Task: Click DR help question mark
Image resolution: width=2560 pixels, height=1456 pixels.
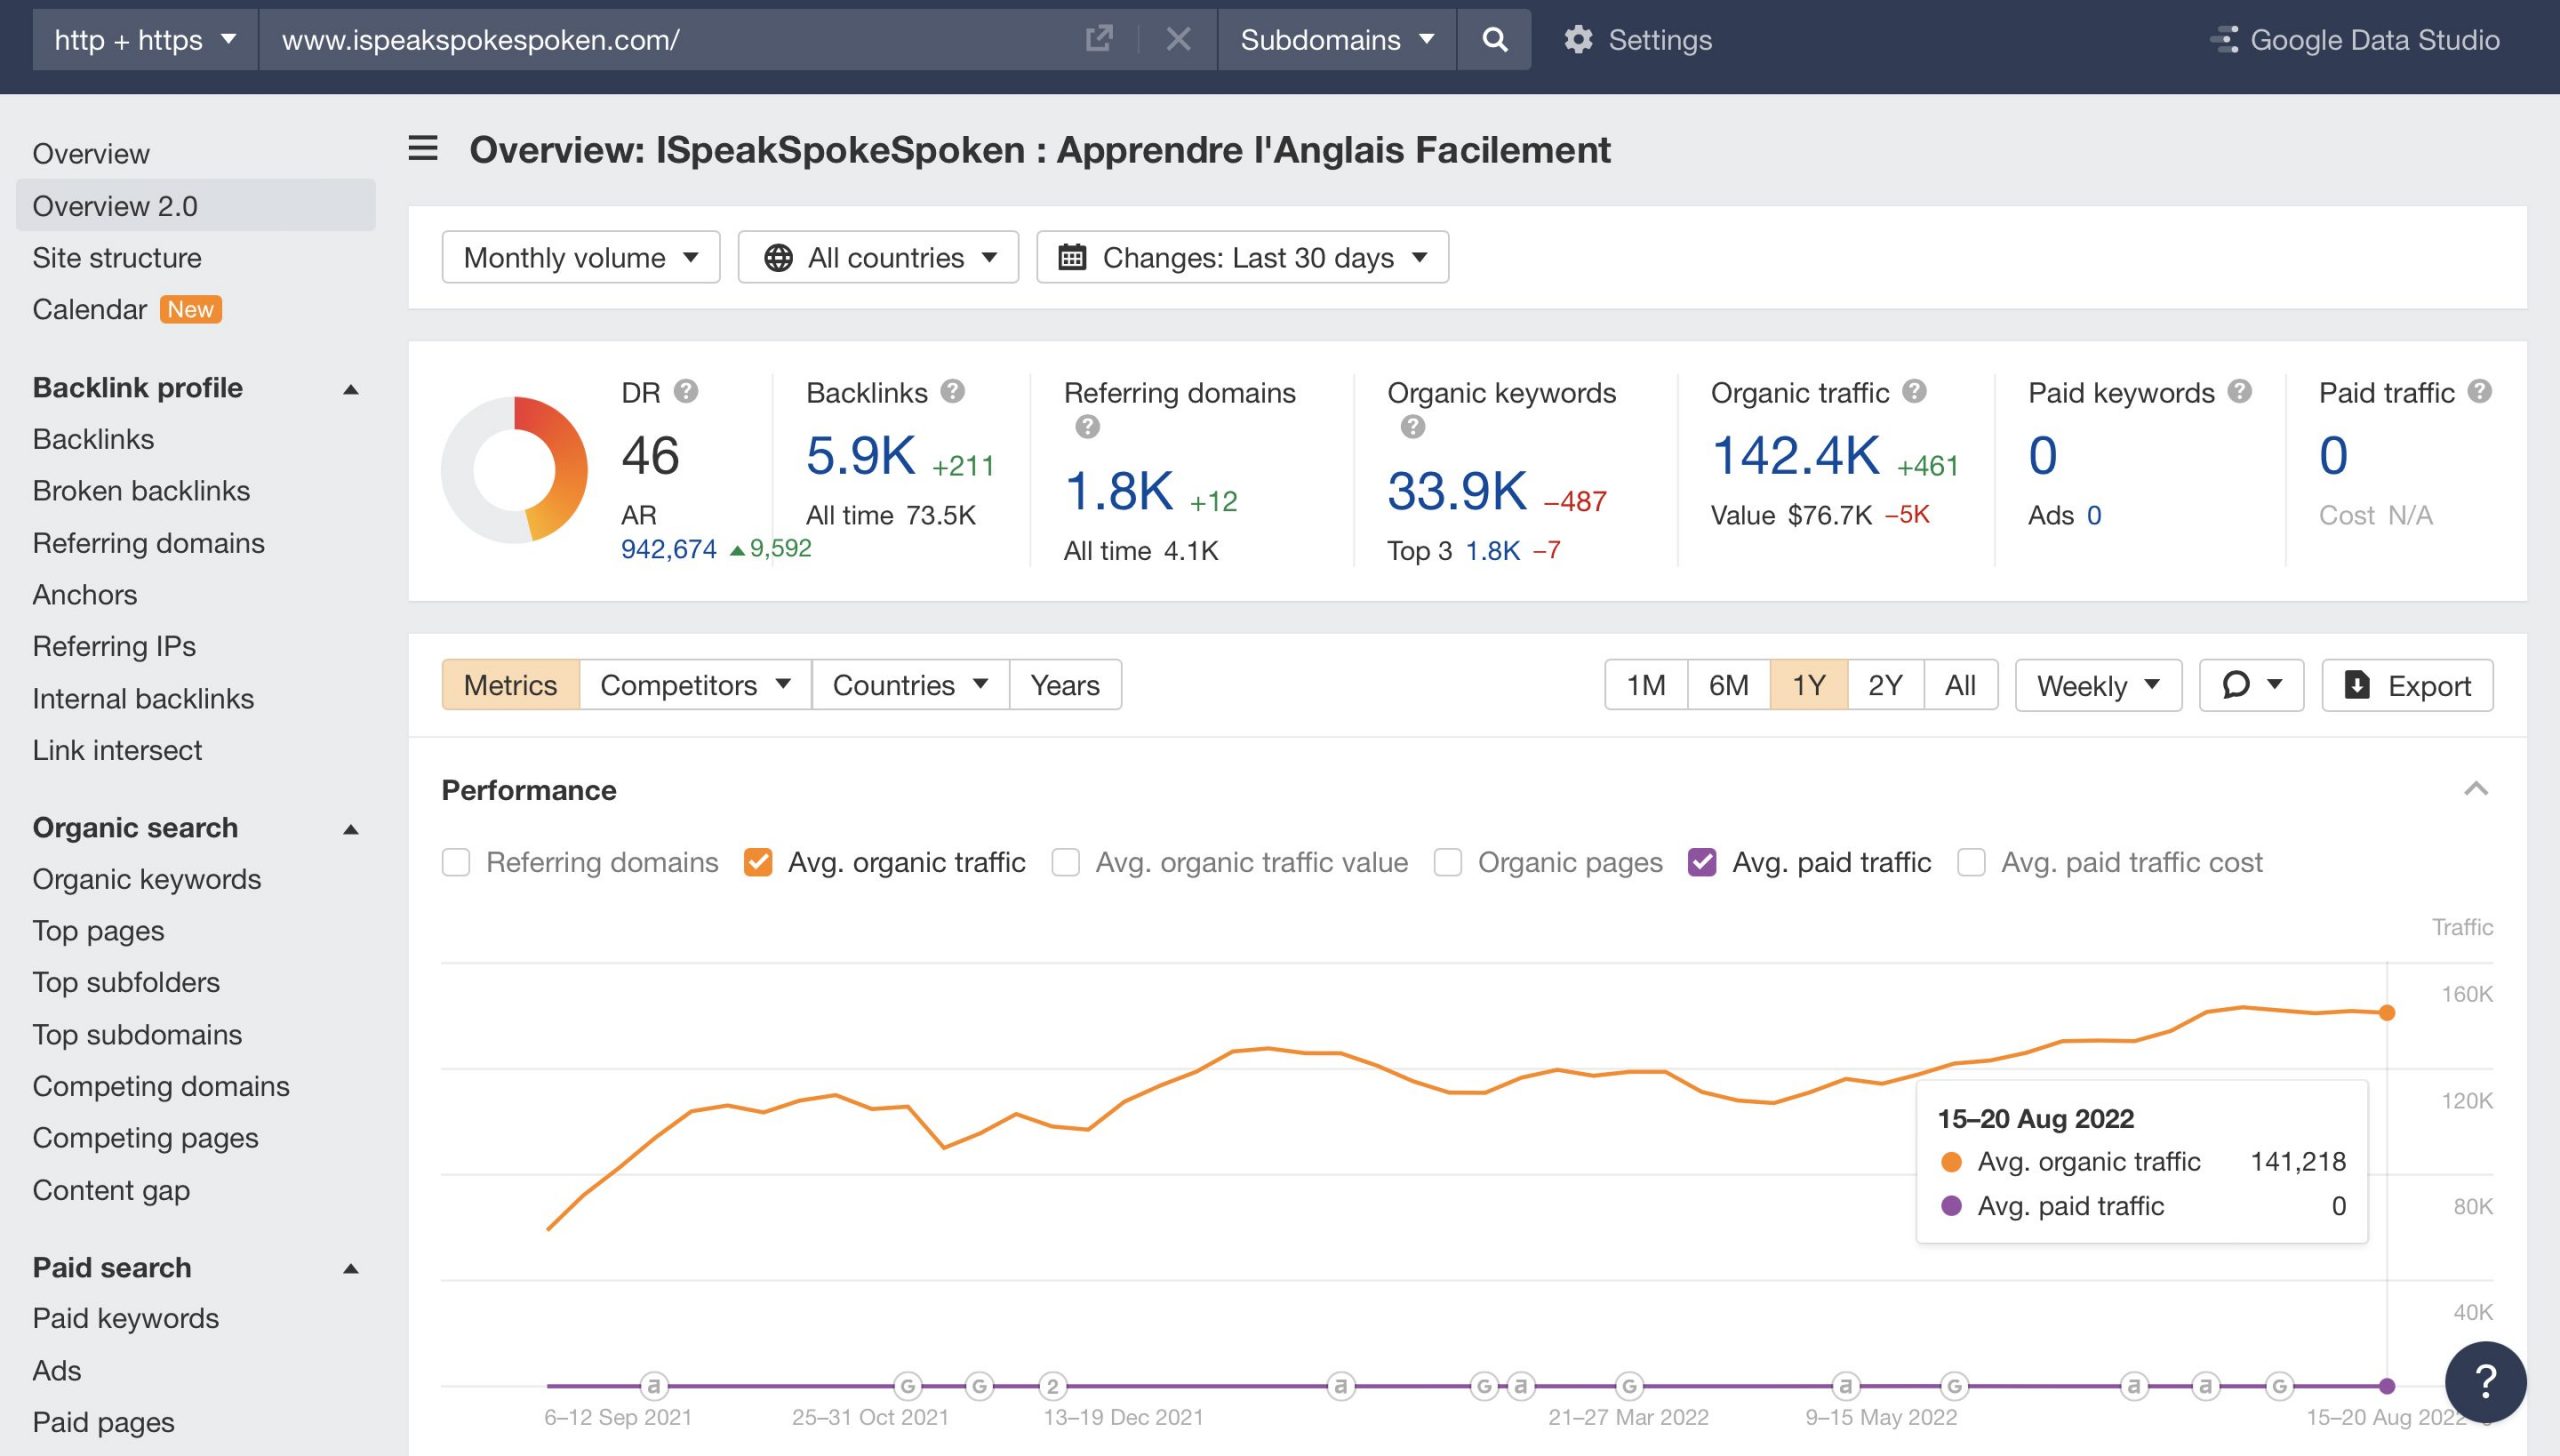Action: point(686,391)
